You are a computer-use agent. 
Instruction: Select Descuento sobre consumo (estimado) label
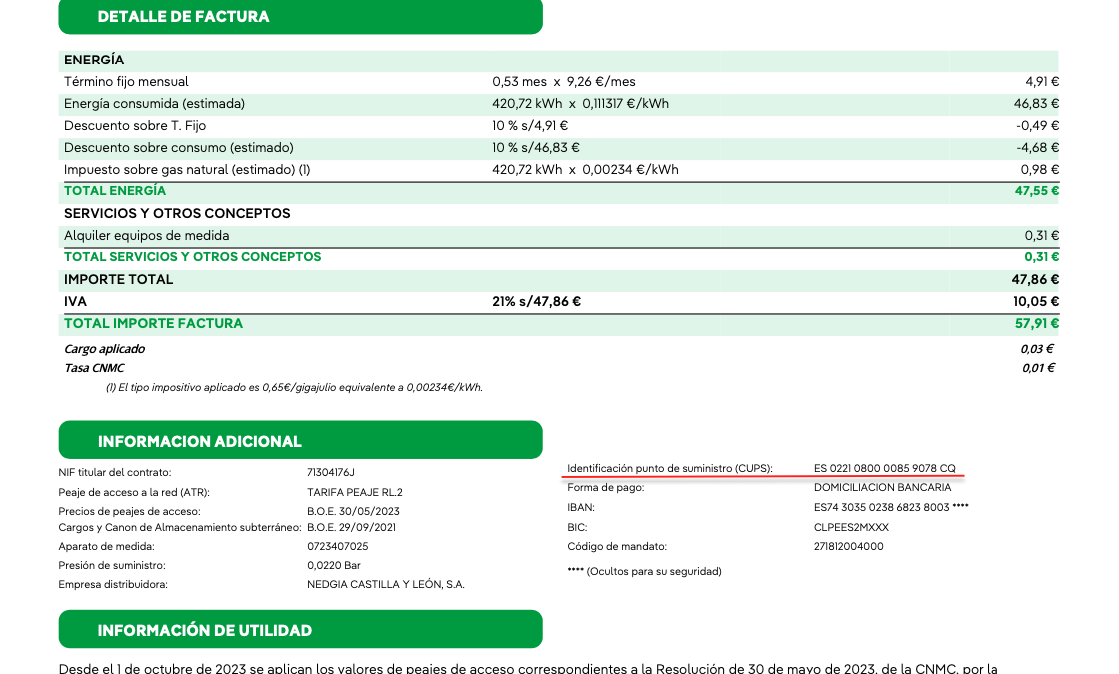[178, 148]
